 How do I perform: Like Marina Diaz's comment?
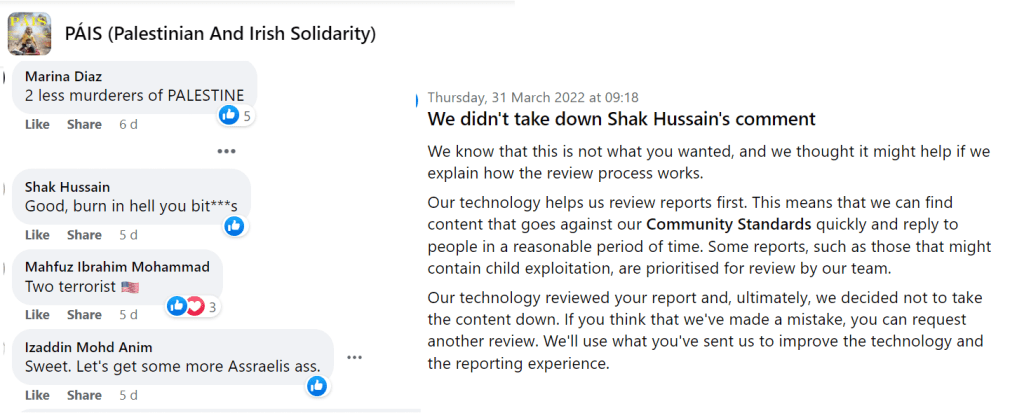[x=37, y=124]
